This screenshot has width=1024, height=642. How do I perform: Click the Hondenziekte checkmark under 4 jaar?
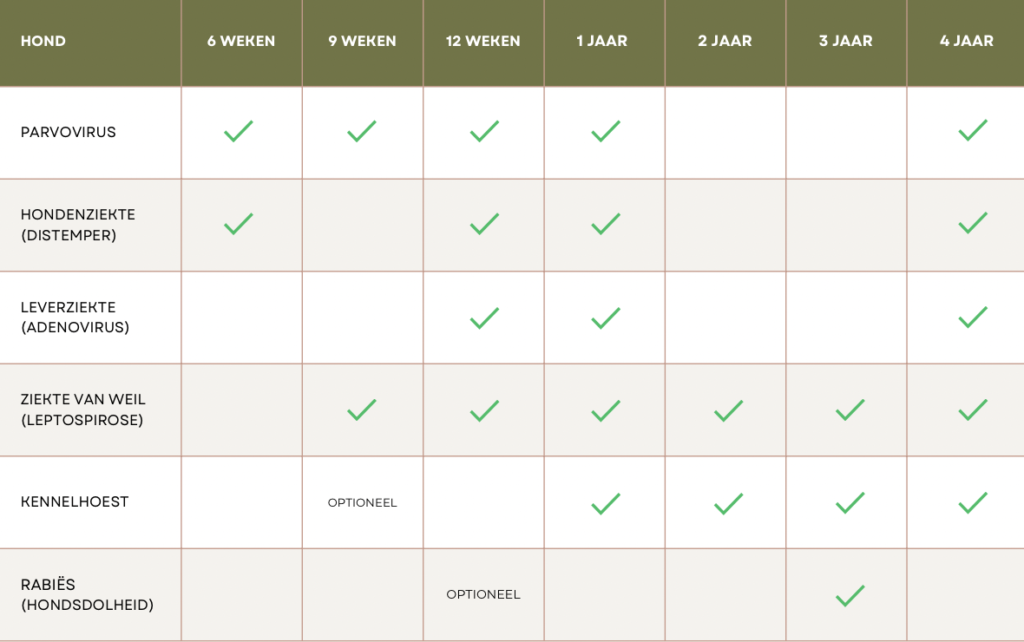(x=972, y=224)
